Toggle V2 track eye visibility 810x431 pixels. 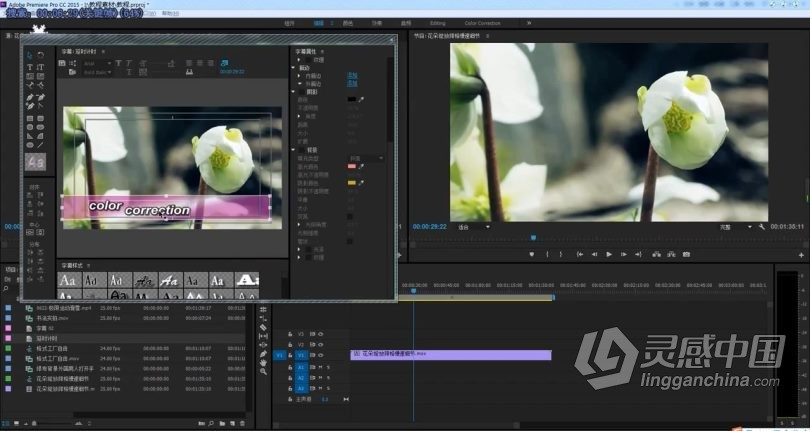pos(320,344)
